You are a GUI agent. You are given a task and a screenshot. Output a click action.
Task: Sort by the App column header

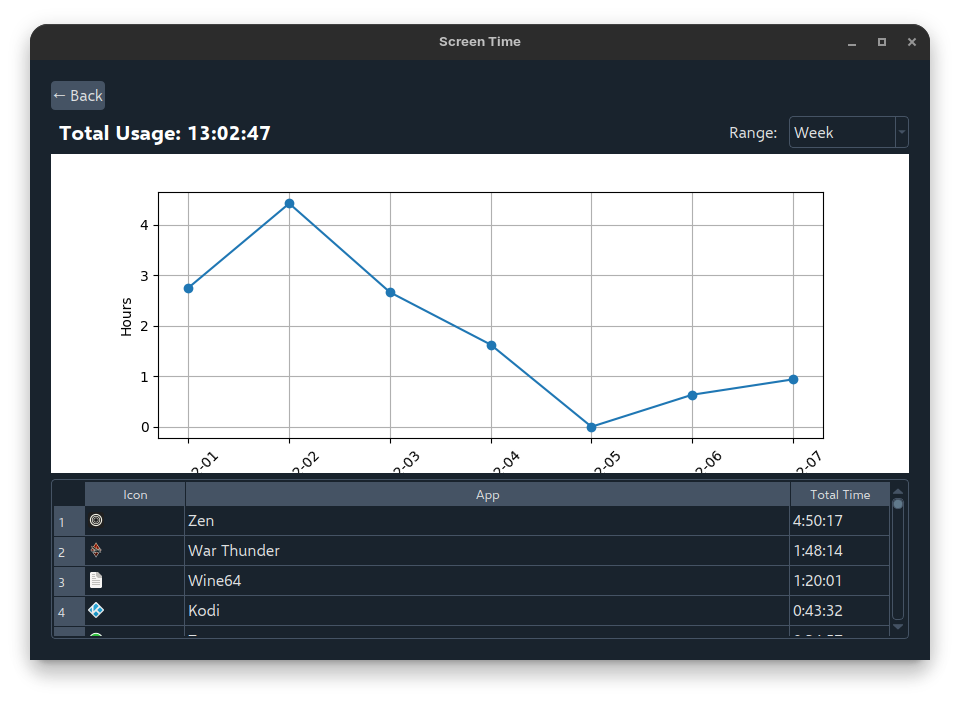(x=487, y=495)
